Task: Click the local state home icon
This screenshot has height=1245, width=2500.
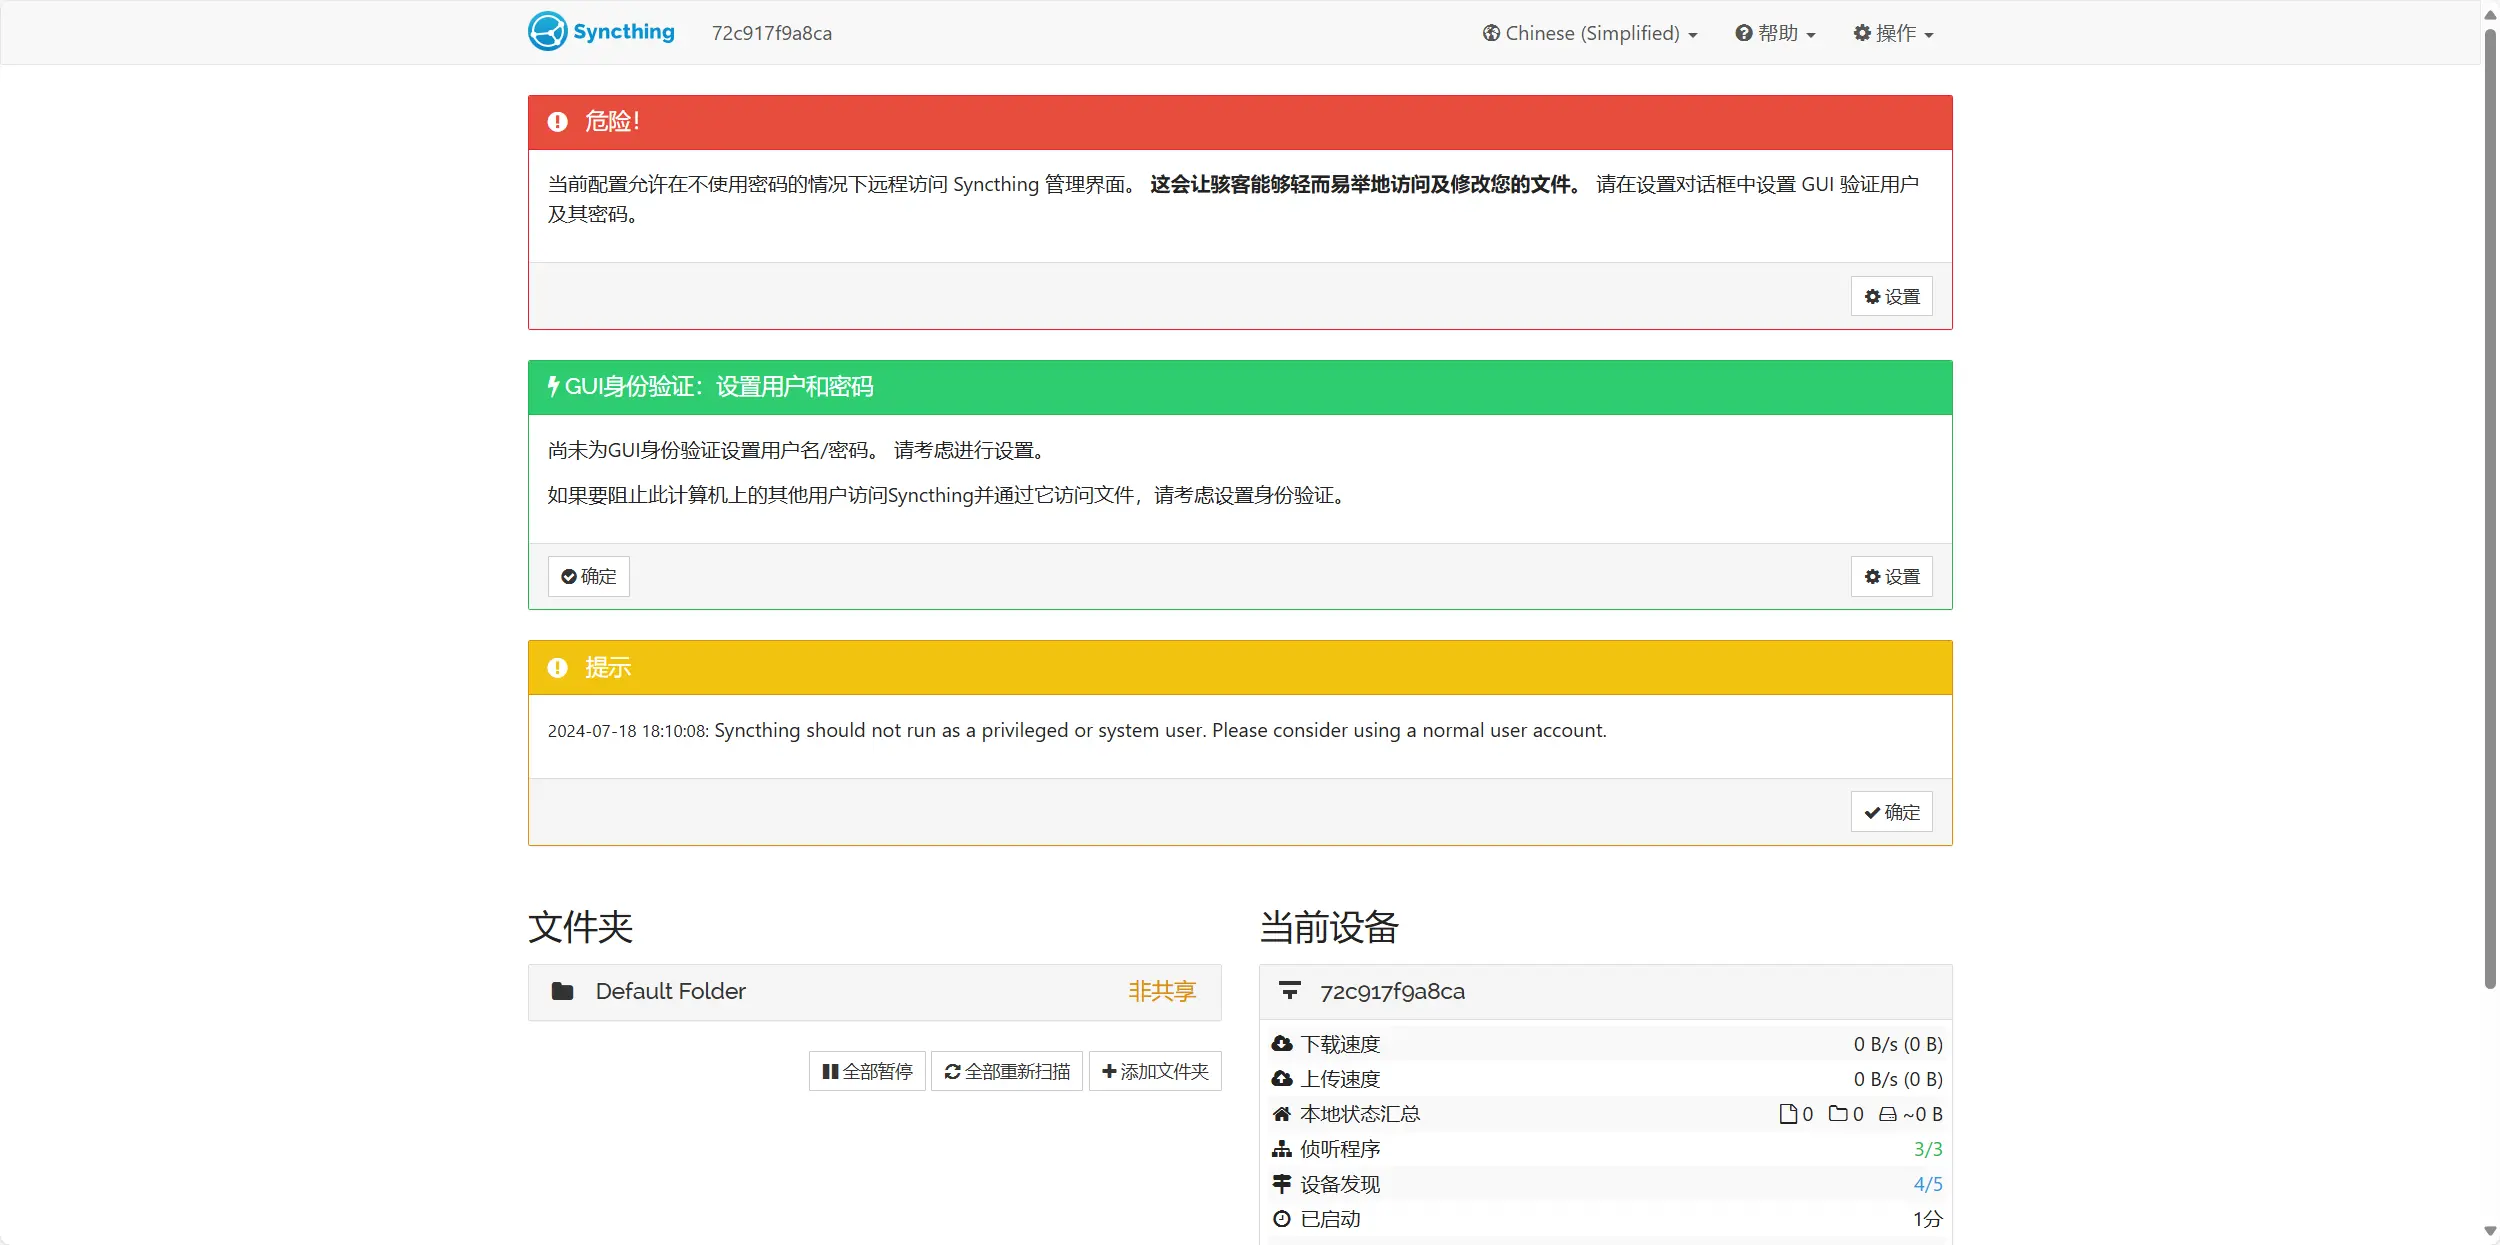Action: 1282,1114
